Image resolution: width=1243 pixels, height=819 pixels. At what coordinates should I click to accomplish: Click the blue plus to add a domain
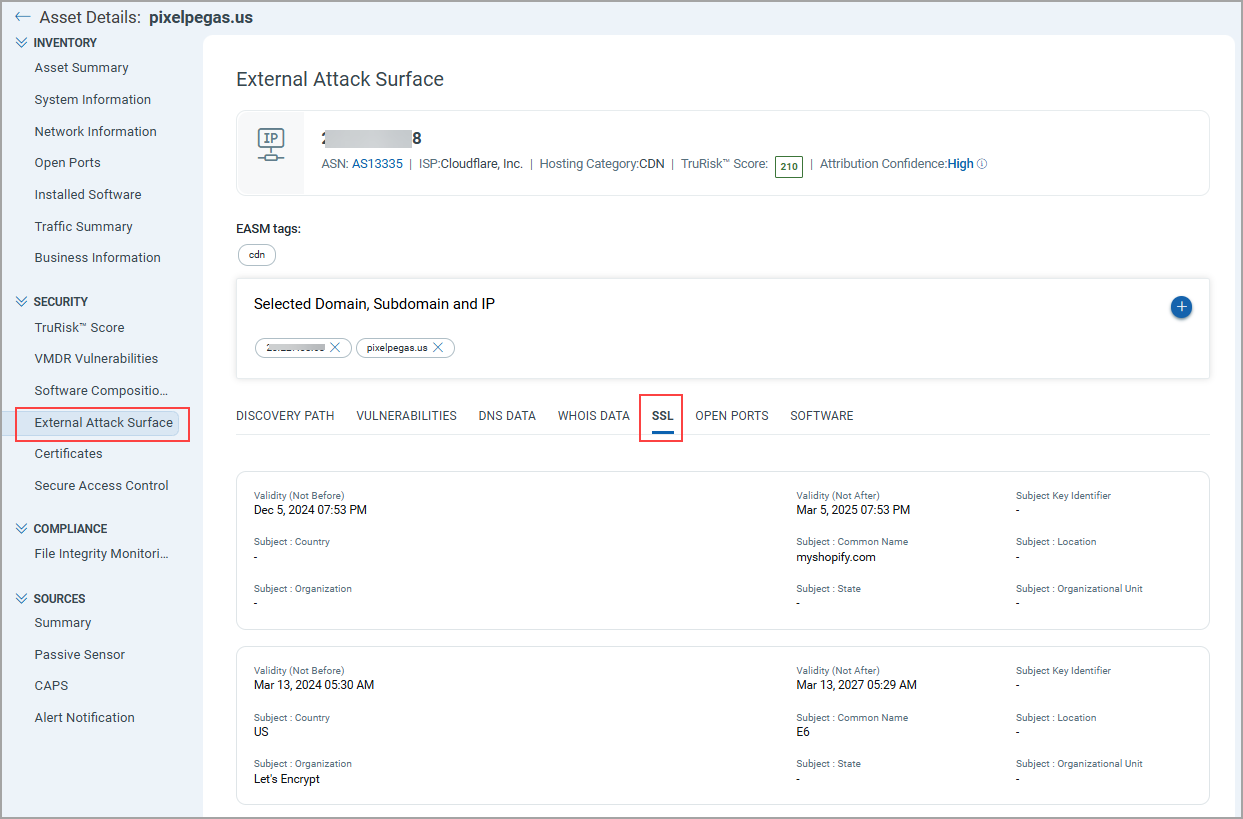tap(1181, 307)
